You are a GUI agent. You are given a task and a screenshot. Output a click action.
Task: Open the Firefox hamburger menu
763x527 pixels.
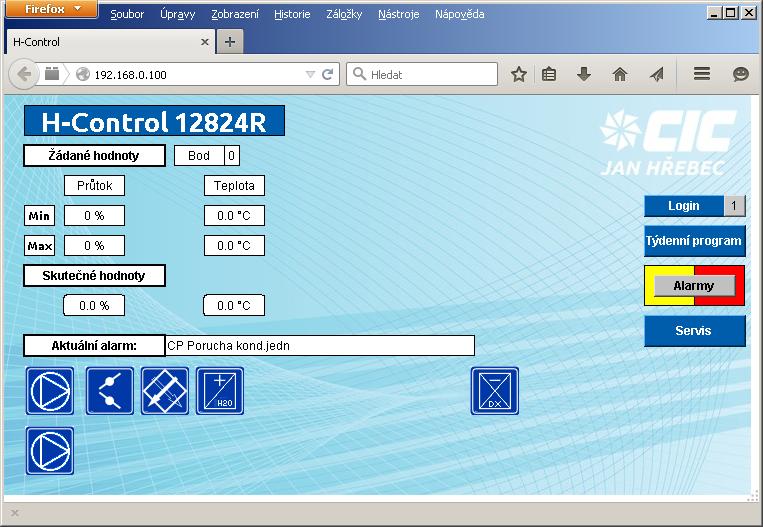(x=702, y=74)
